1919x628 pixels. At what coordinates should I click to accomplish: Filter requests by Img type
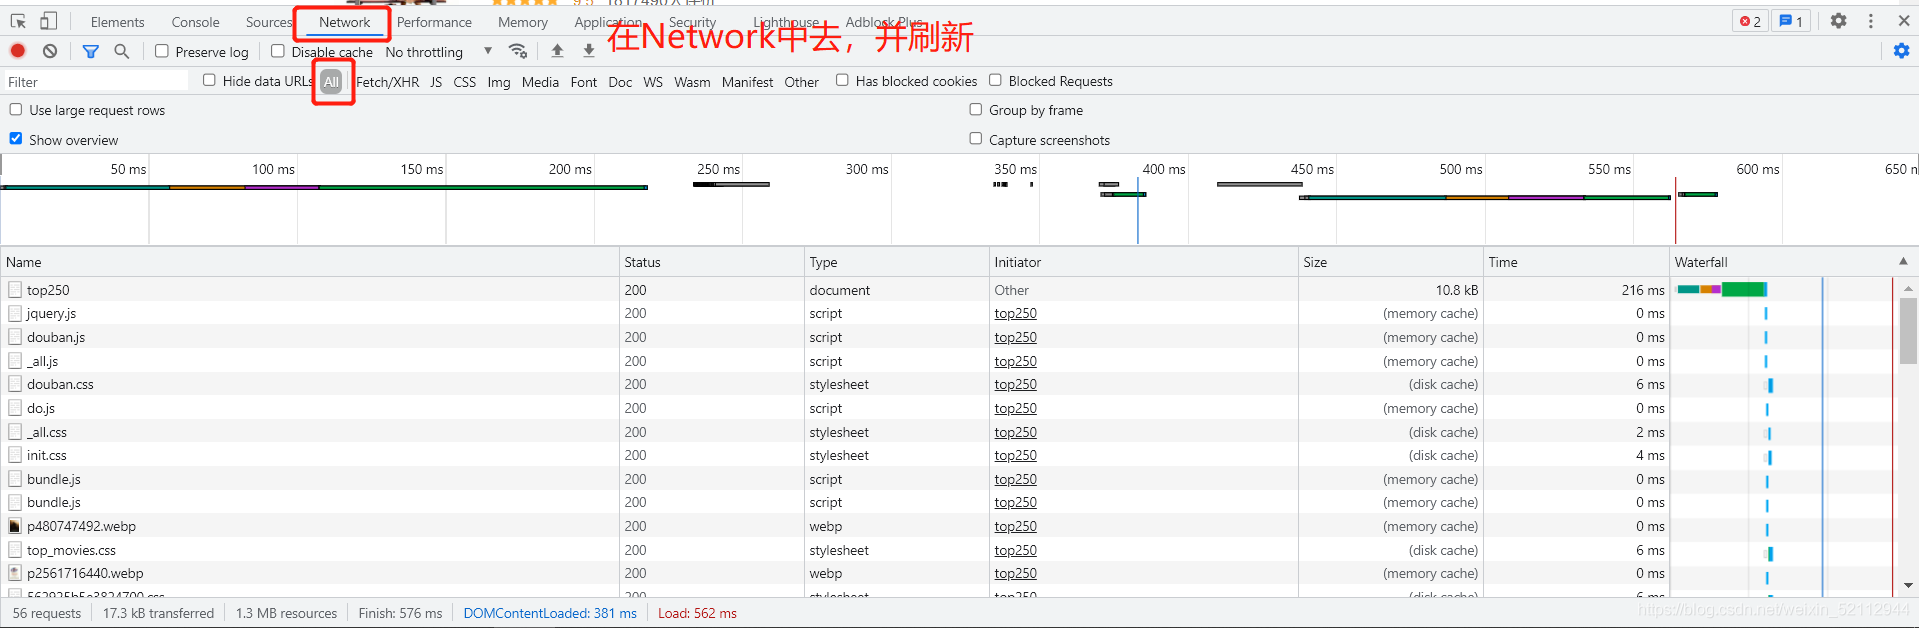pos(499,82)
